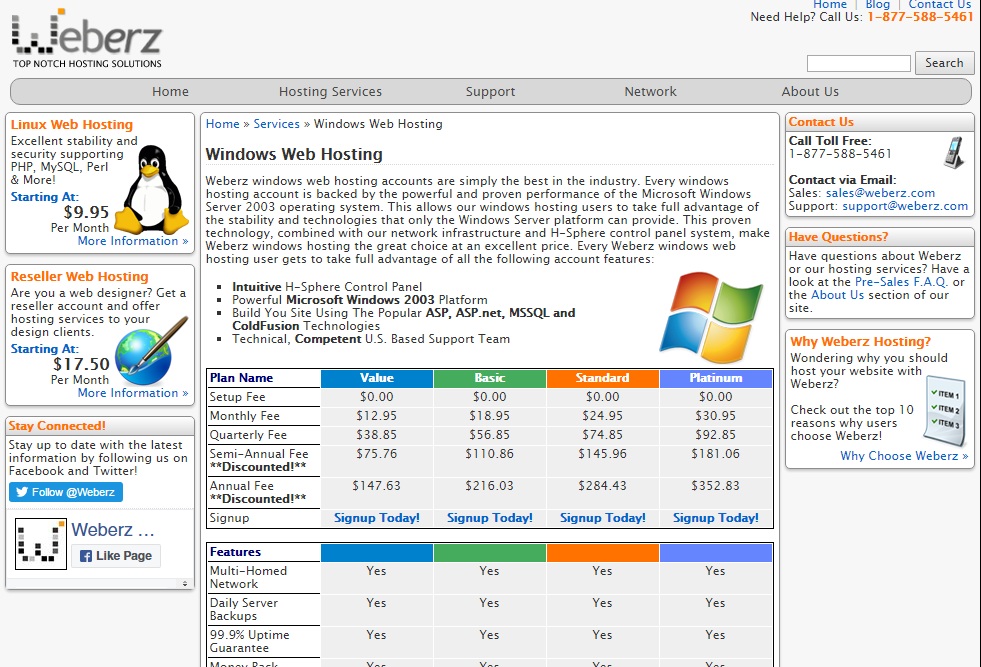Click the Blog link at top
The width and height of the screenshot is (981, 667).
point(877,4)
